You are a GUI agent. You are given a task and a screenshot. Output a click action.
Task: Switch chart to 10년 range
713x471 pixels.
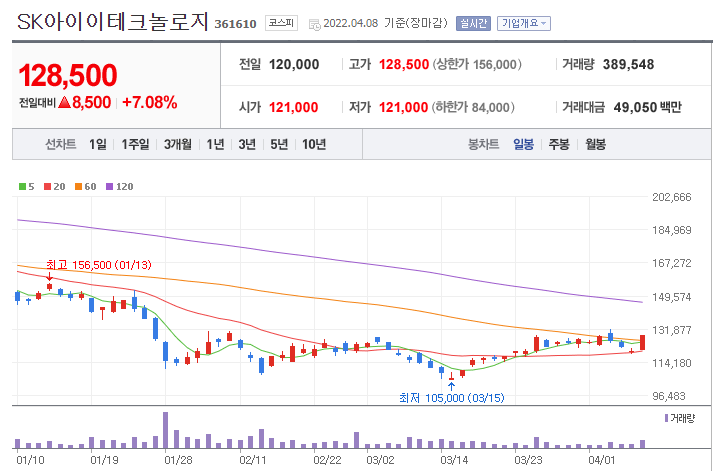pyautogui.click(x=314, y=145)
